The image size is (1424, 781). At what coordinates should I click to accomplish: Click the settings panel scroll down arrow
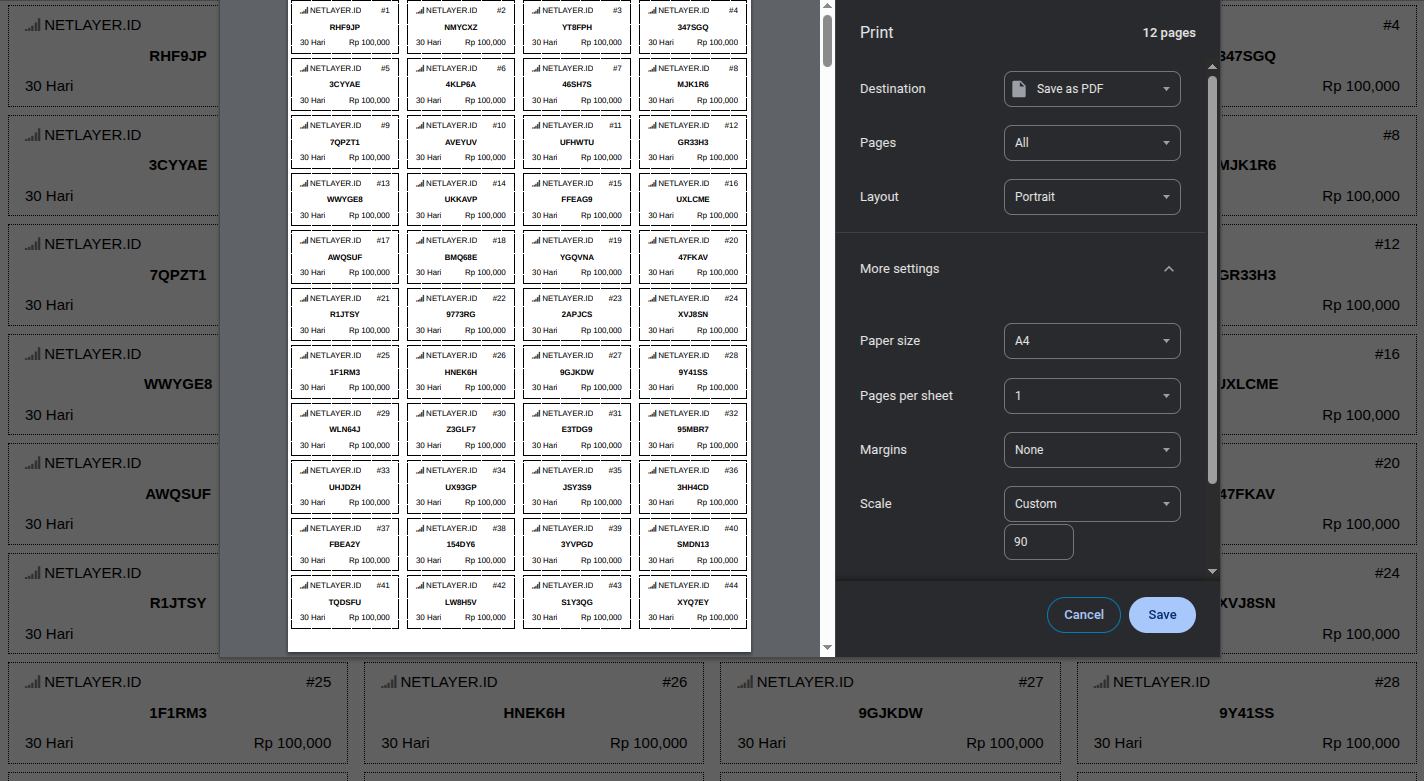(1212, 571)
